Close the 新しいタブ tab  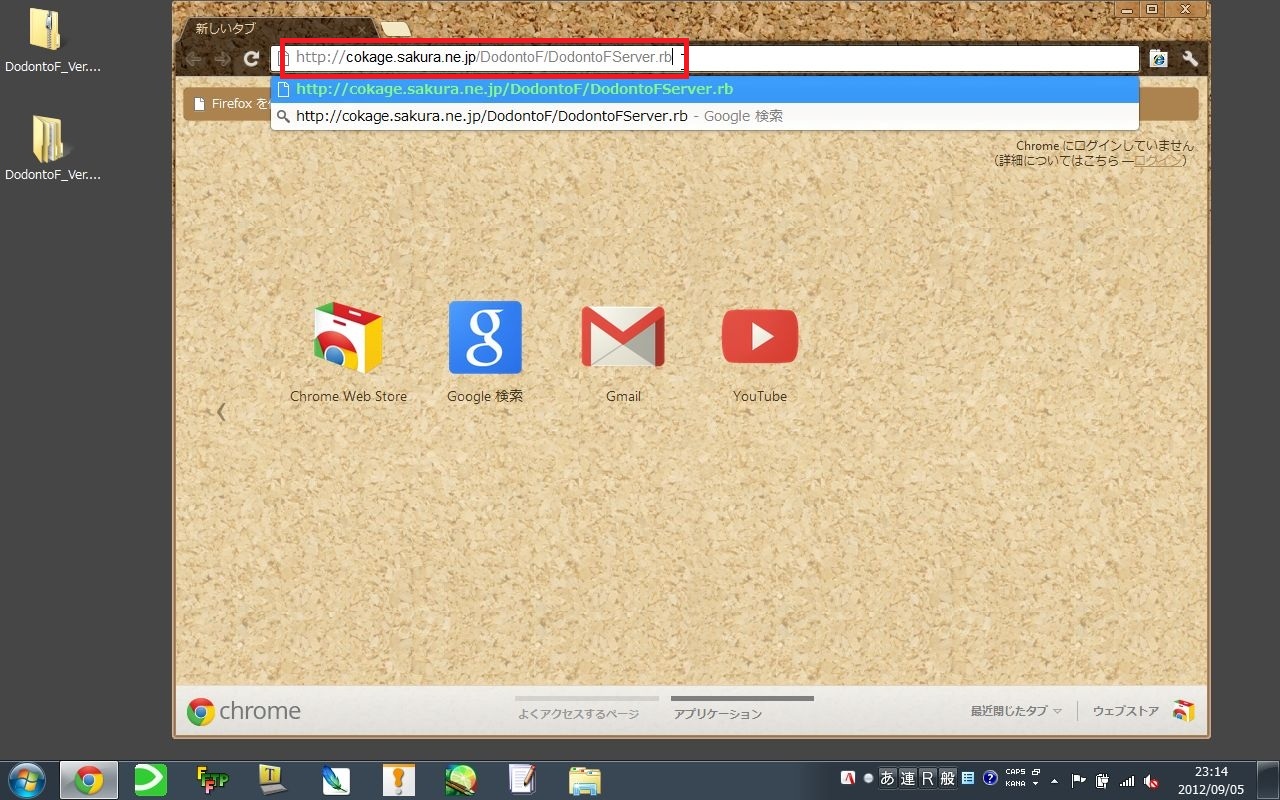362,30
